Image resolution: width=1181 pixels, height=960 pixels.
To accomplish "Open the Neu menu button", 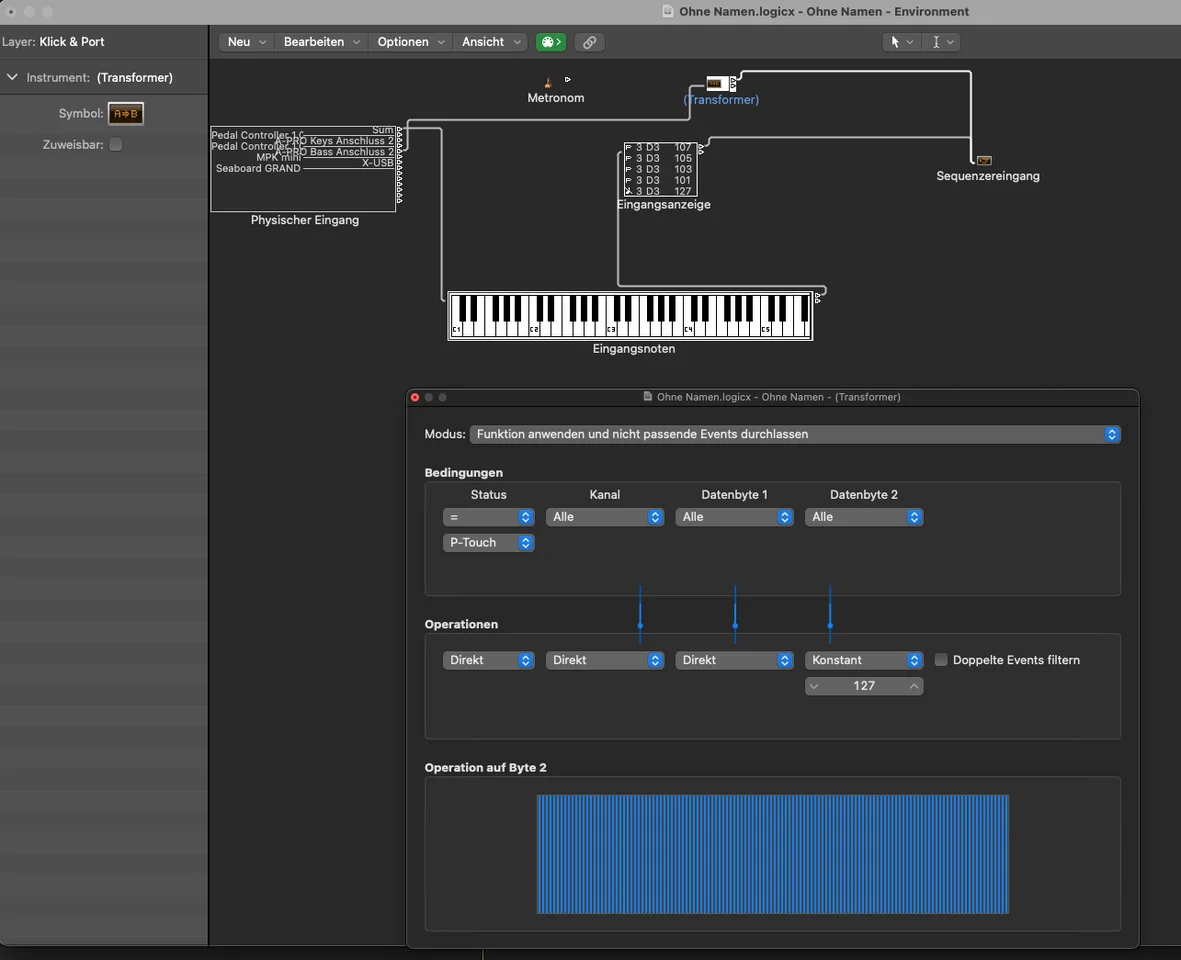I will pyautogui.click(x=247, y=42).
